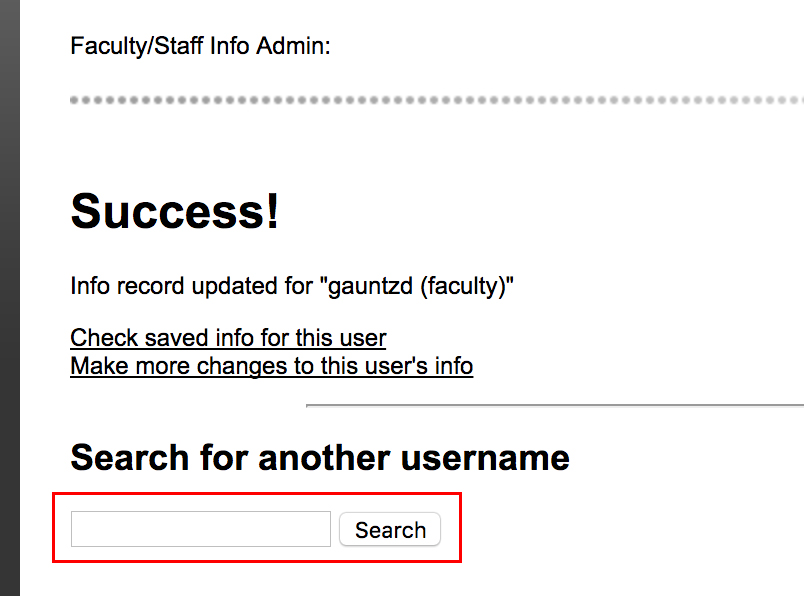Click the words Info record in the status message

127,286
